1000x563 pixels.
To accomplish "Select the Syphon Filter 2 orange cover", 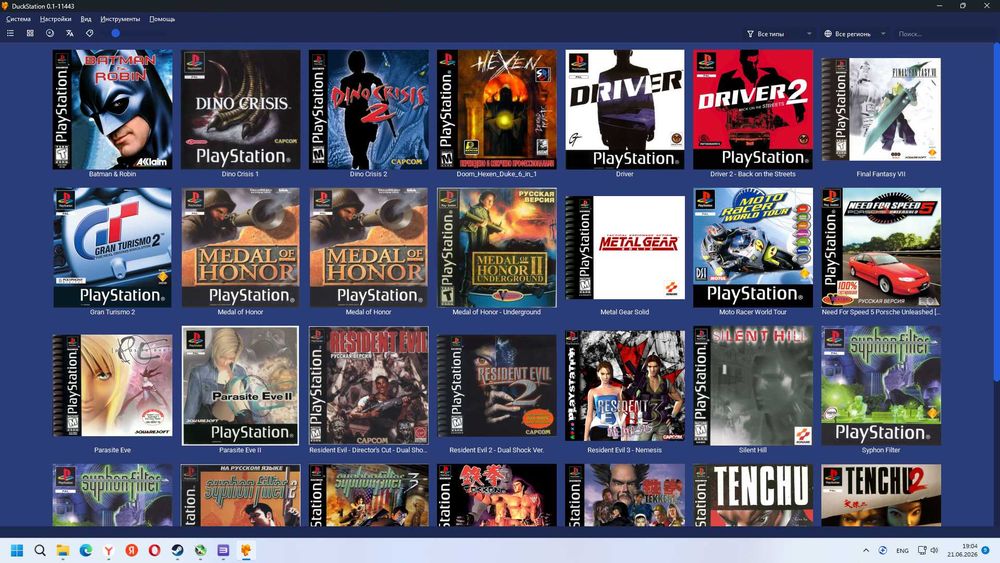I will [x=240, y=495].
